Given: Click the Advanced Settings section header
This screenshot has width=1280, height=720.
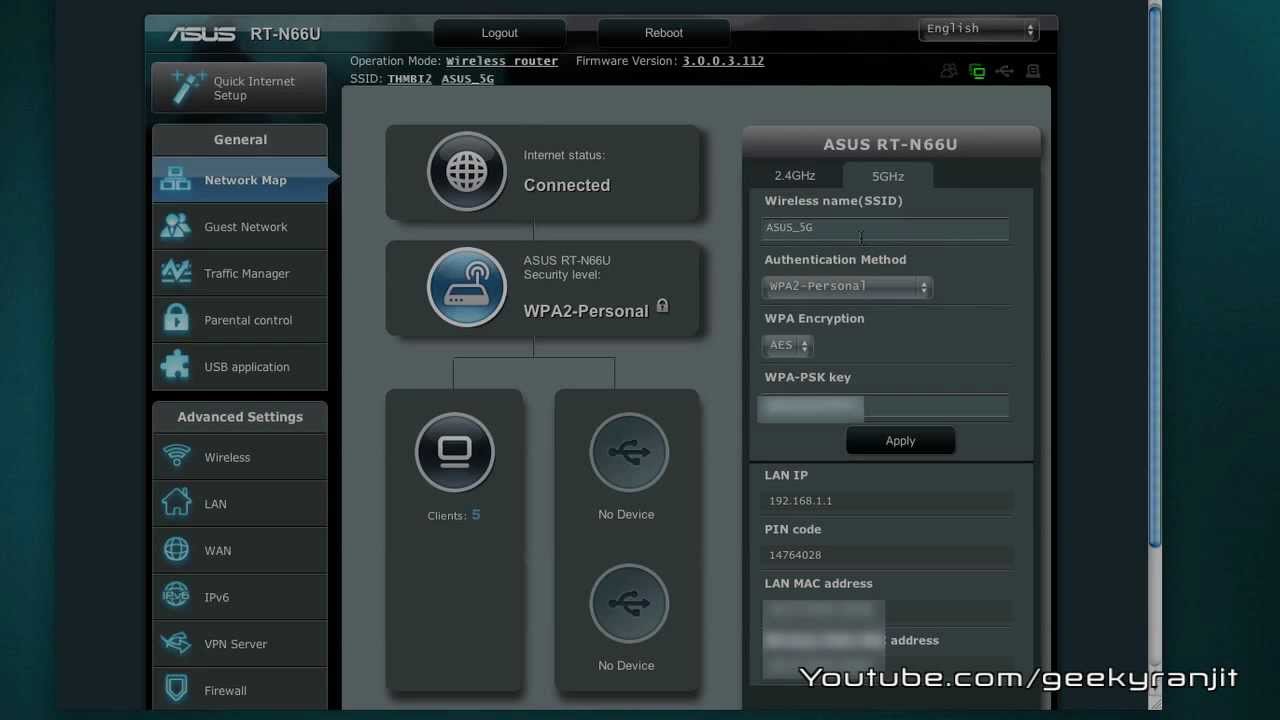Looking at the screenshot, I should tap(240, 417).
